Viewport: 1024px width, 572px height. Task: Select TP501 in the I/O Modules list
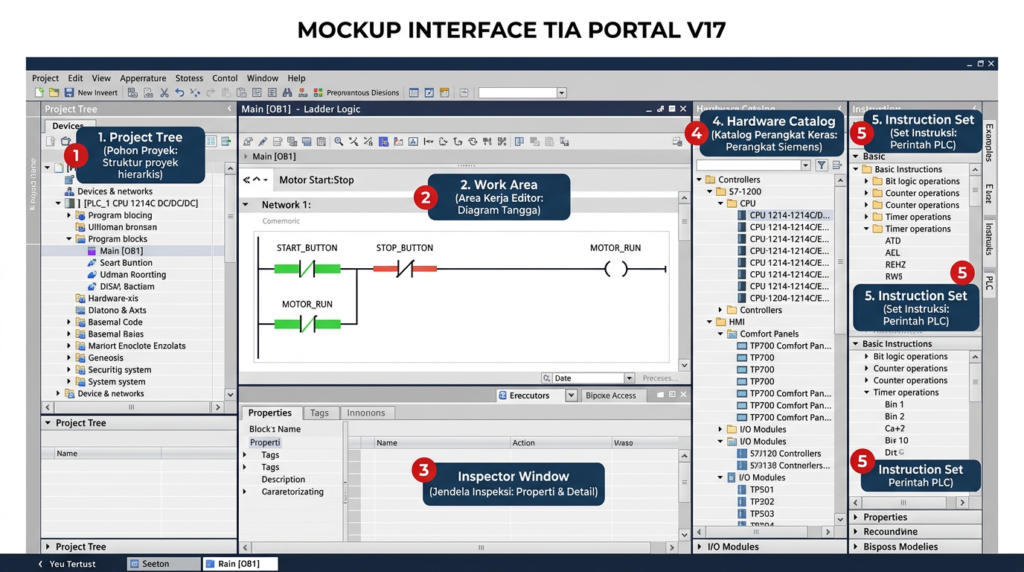click(761, 489)
